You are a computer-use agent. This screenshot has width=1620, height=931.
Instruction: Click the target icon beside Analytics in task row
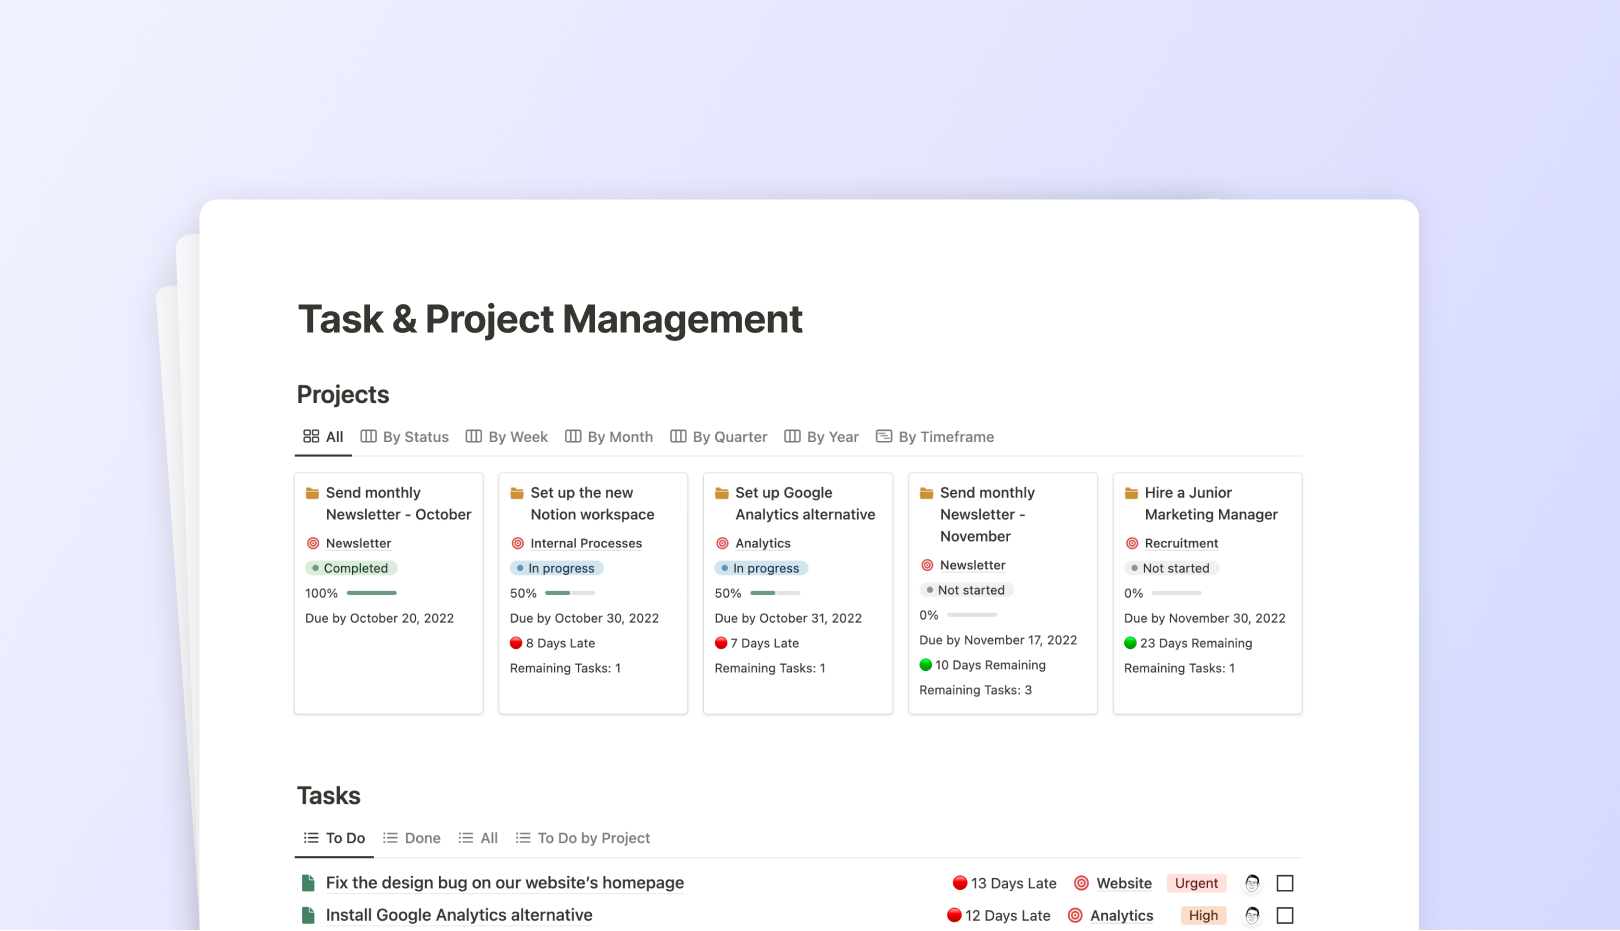pos(1076,915)
